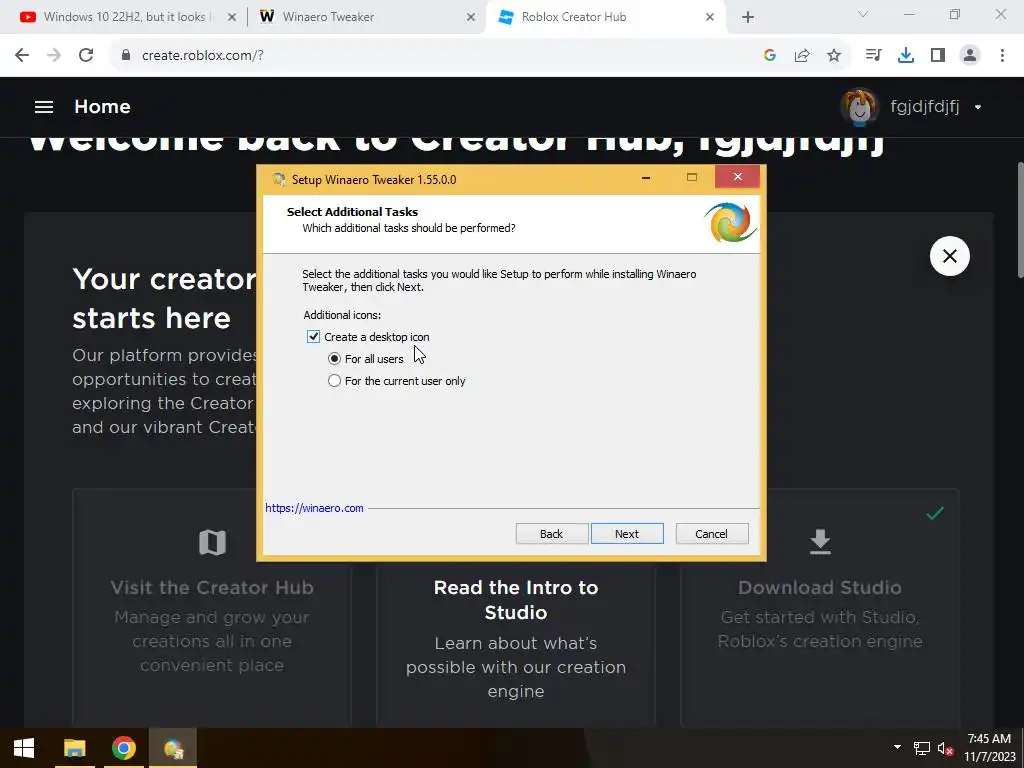Cancel the Winaero Tweaker setup

pyautogui.click(x=712, y=534)
